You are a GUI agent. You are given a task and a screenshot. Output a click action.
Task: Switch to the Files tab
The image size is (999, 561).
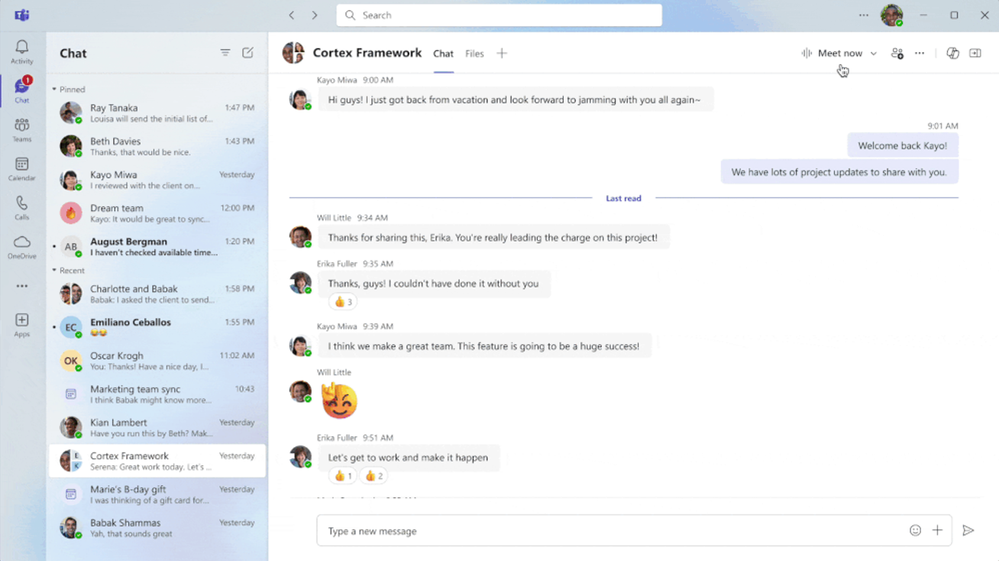pos(474,54)
